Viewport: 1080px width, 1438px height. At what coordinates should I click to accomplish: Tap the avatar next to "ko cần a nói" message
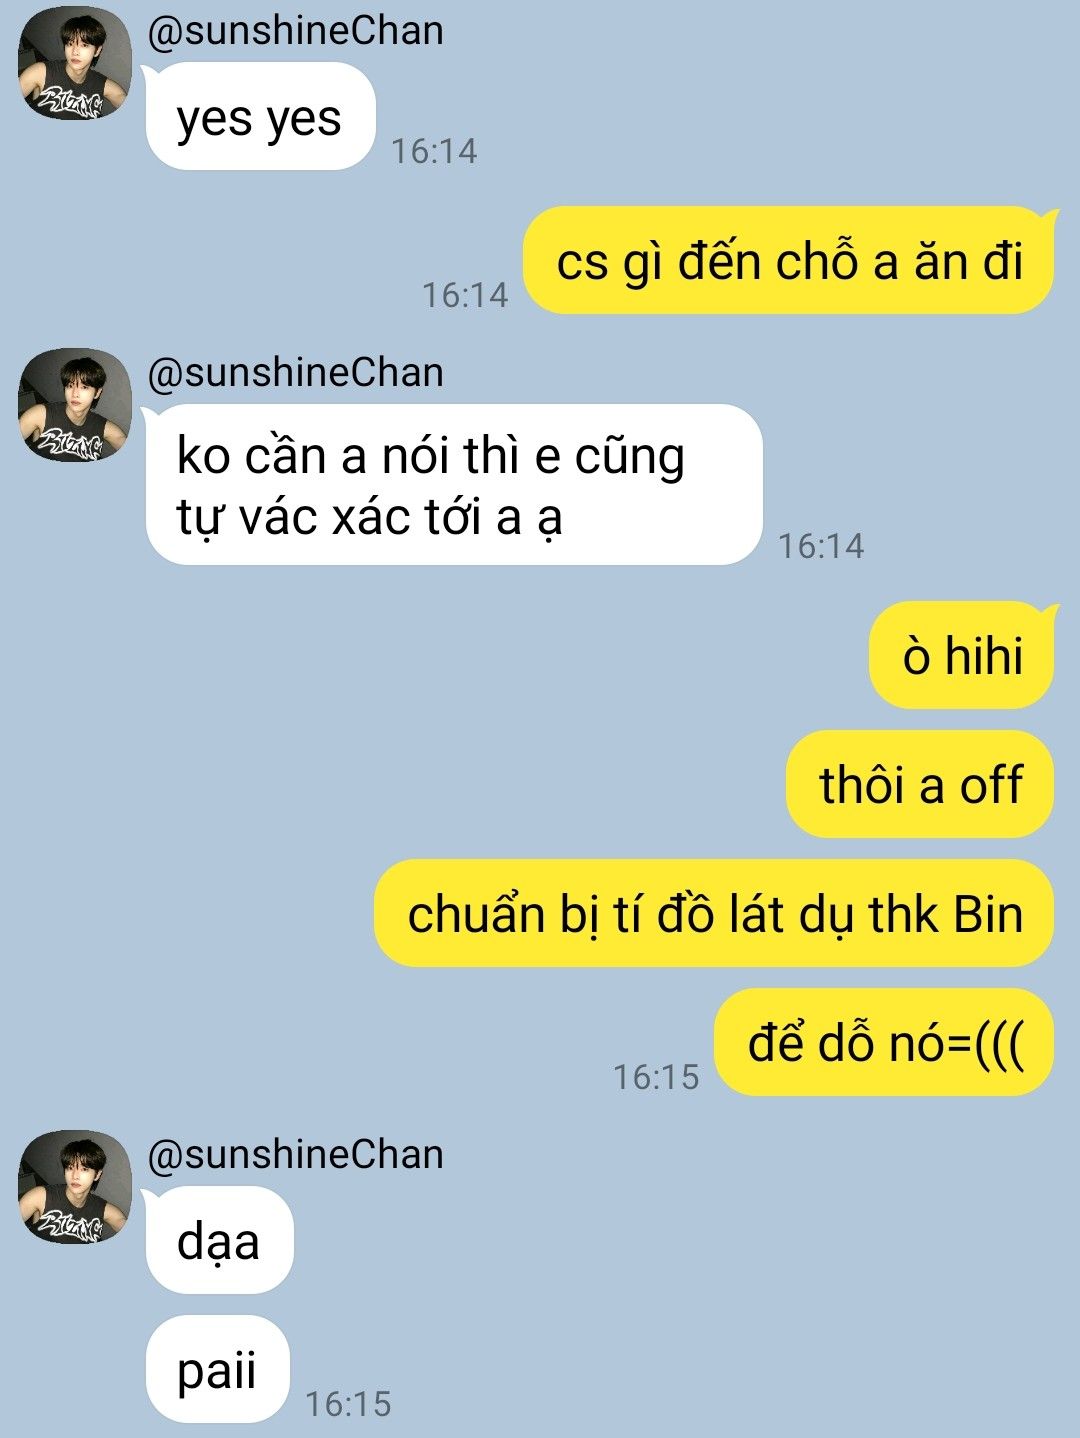75,405
